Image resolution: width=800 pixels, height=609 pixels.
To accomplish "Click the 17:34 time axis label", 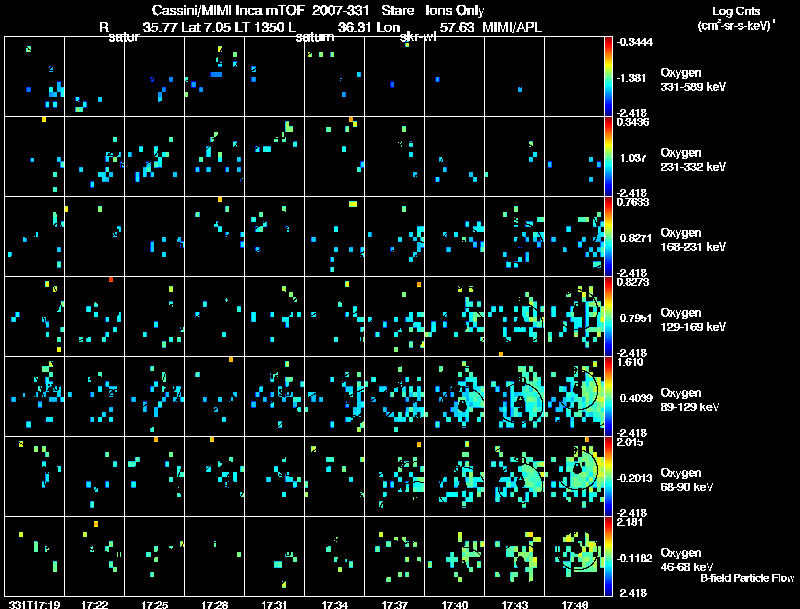I will coord(335,605).
